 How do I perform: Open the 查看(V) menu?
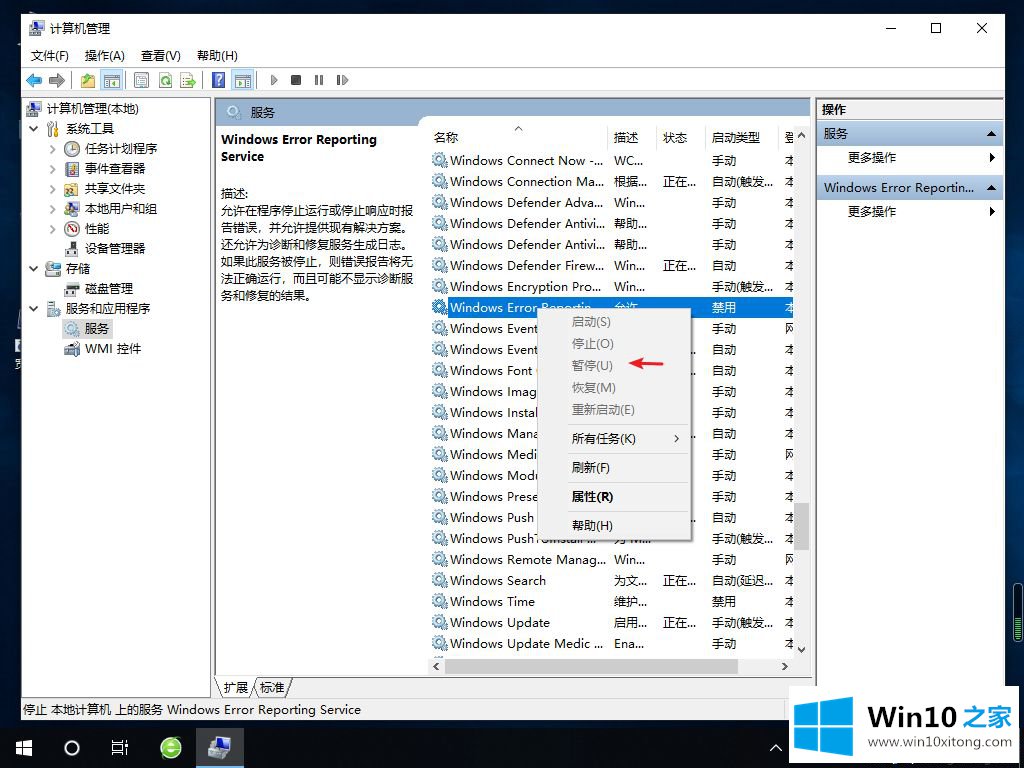[161, 56]
